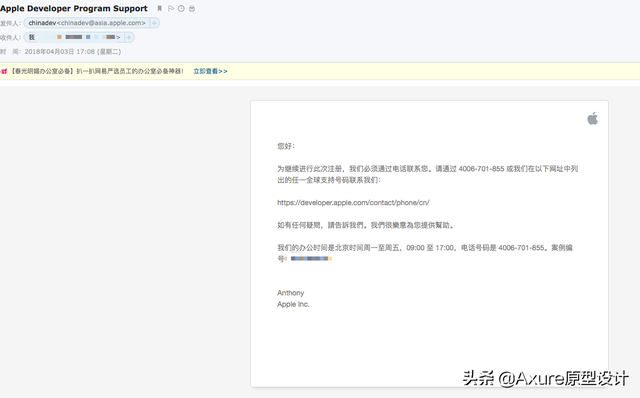Image resolution: width=640 pixels, height=398 pixels.
Task: Click the paragraph starting 为继续进行此次注册
Action: tap(427, 174)
